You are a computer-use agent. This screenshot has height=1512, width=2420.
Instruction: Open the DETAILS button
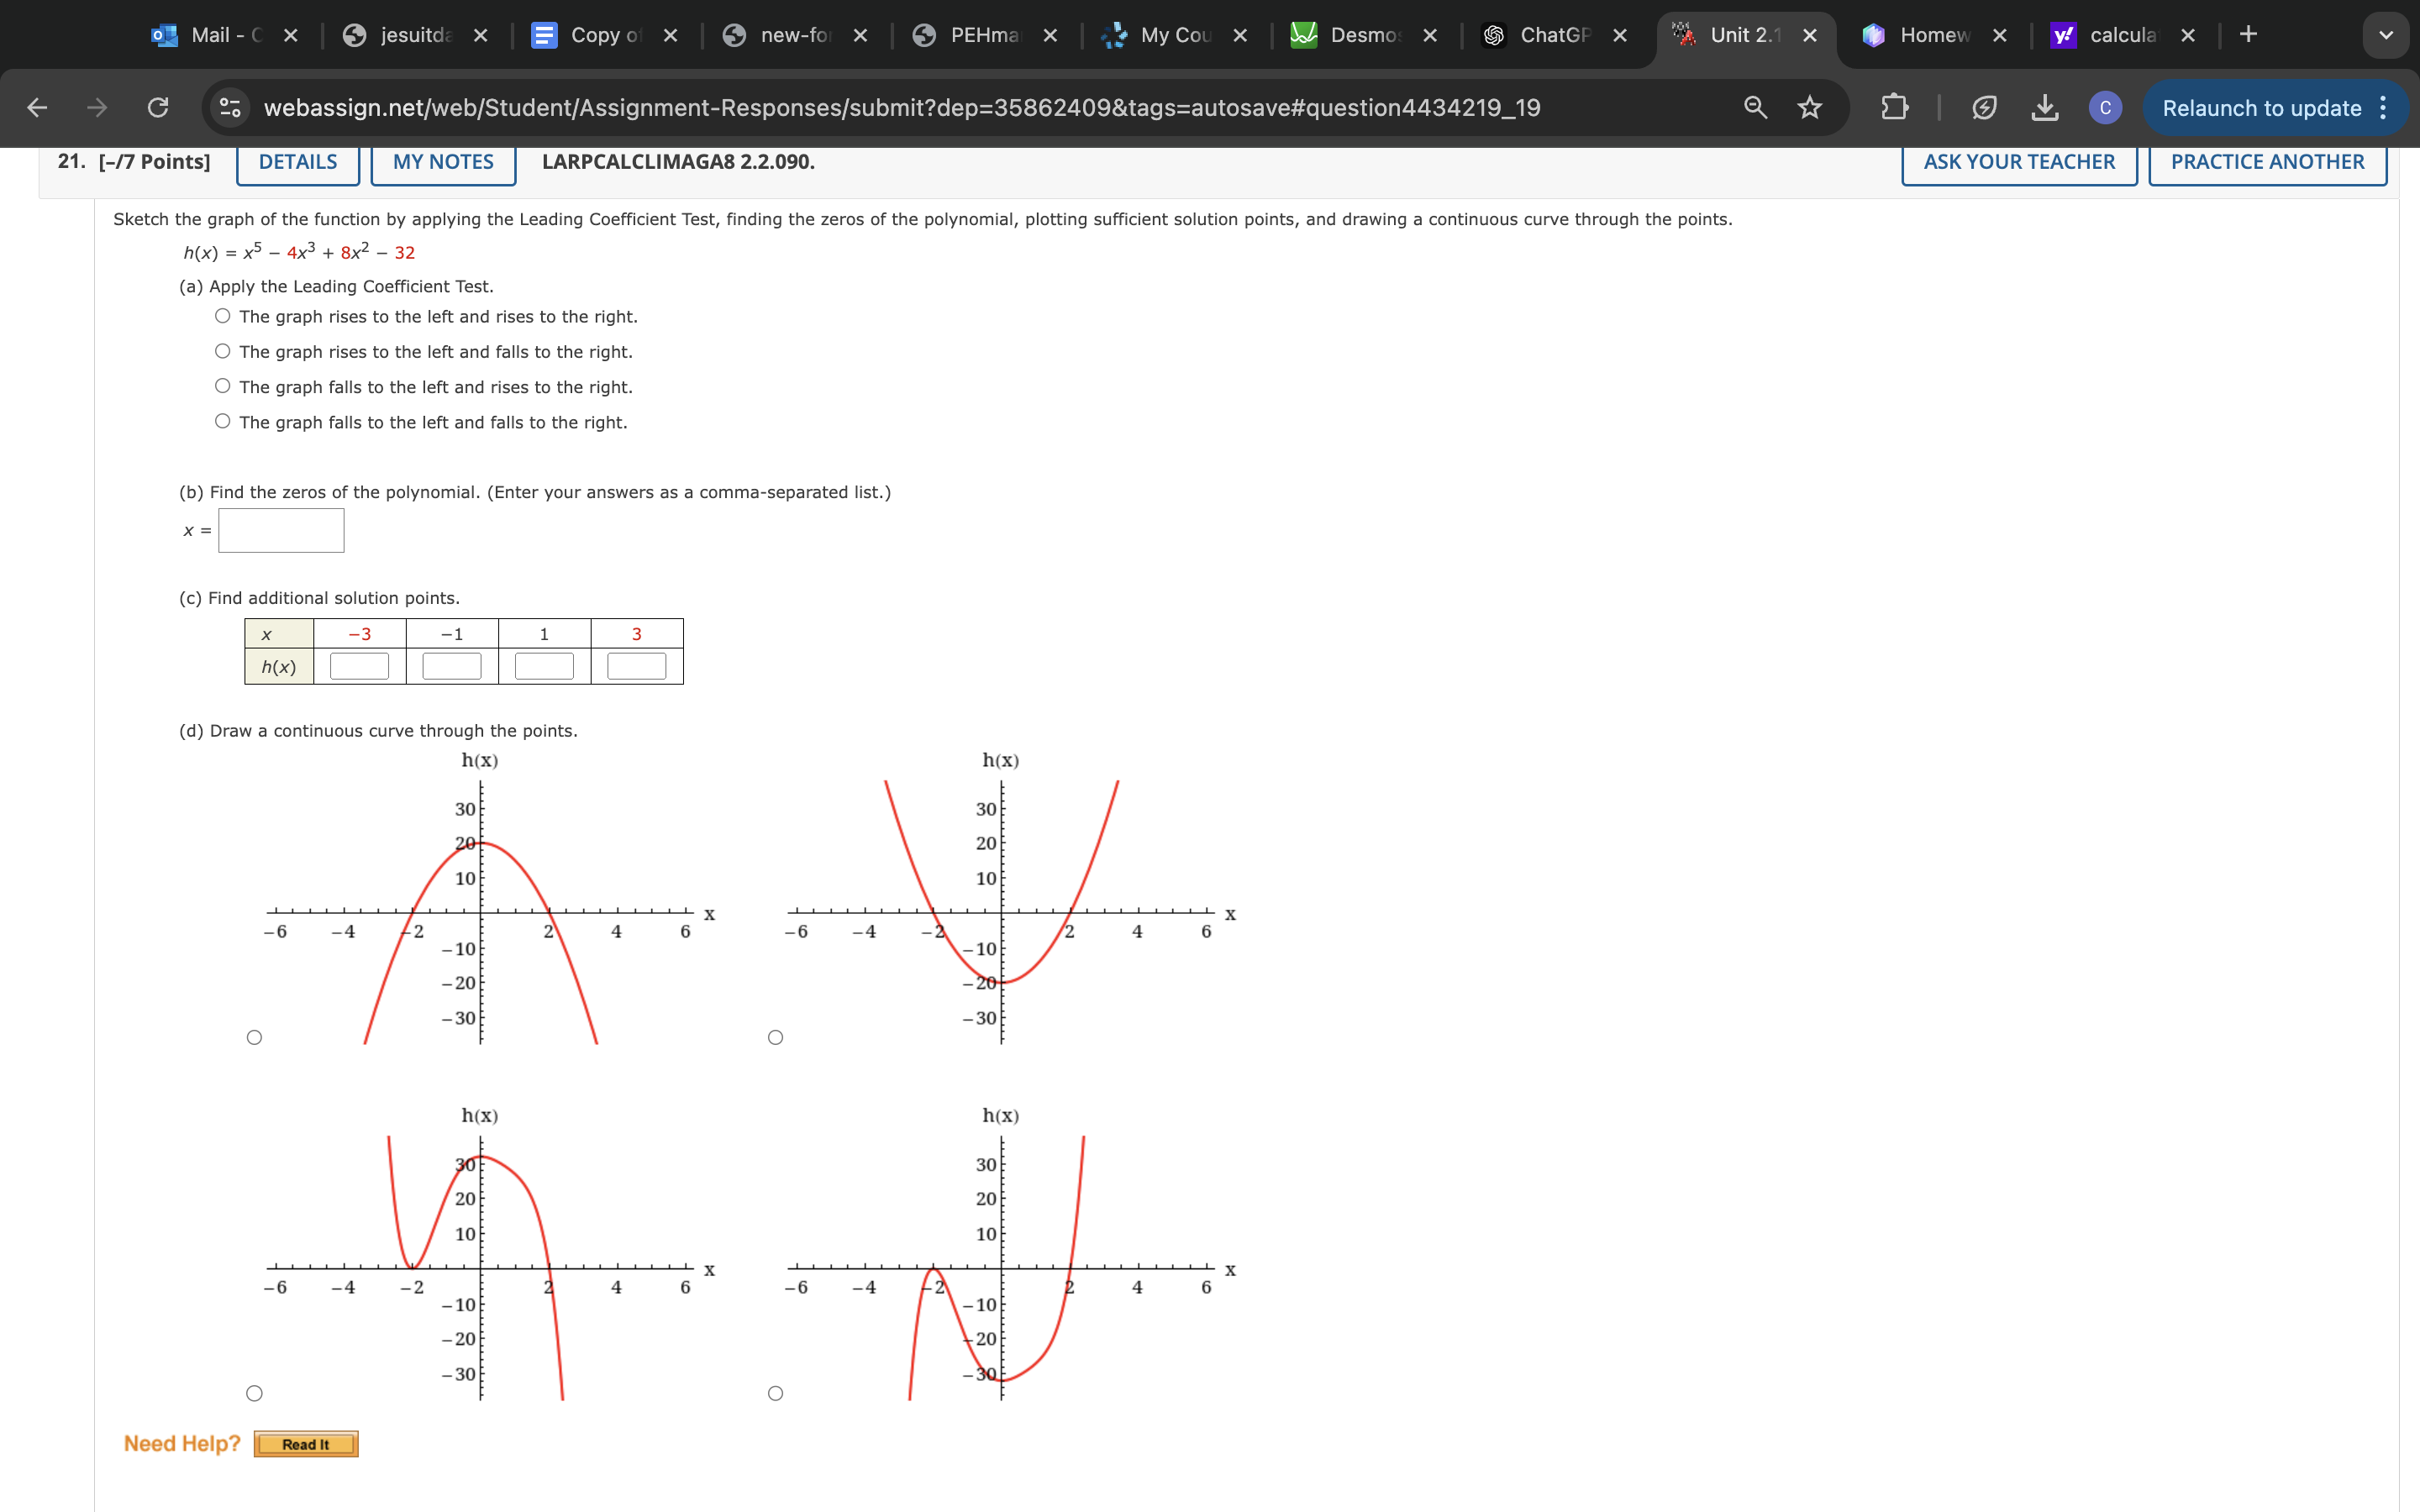298,162
